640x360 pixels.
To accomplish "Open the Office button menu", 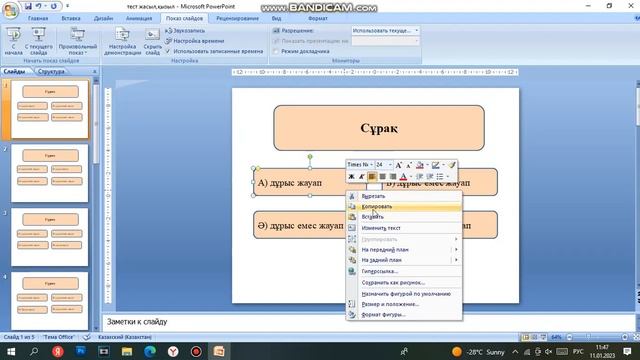I will tap(10, 10).
